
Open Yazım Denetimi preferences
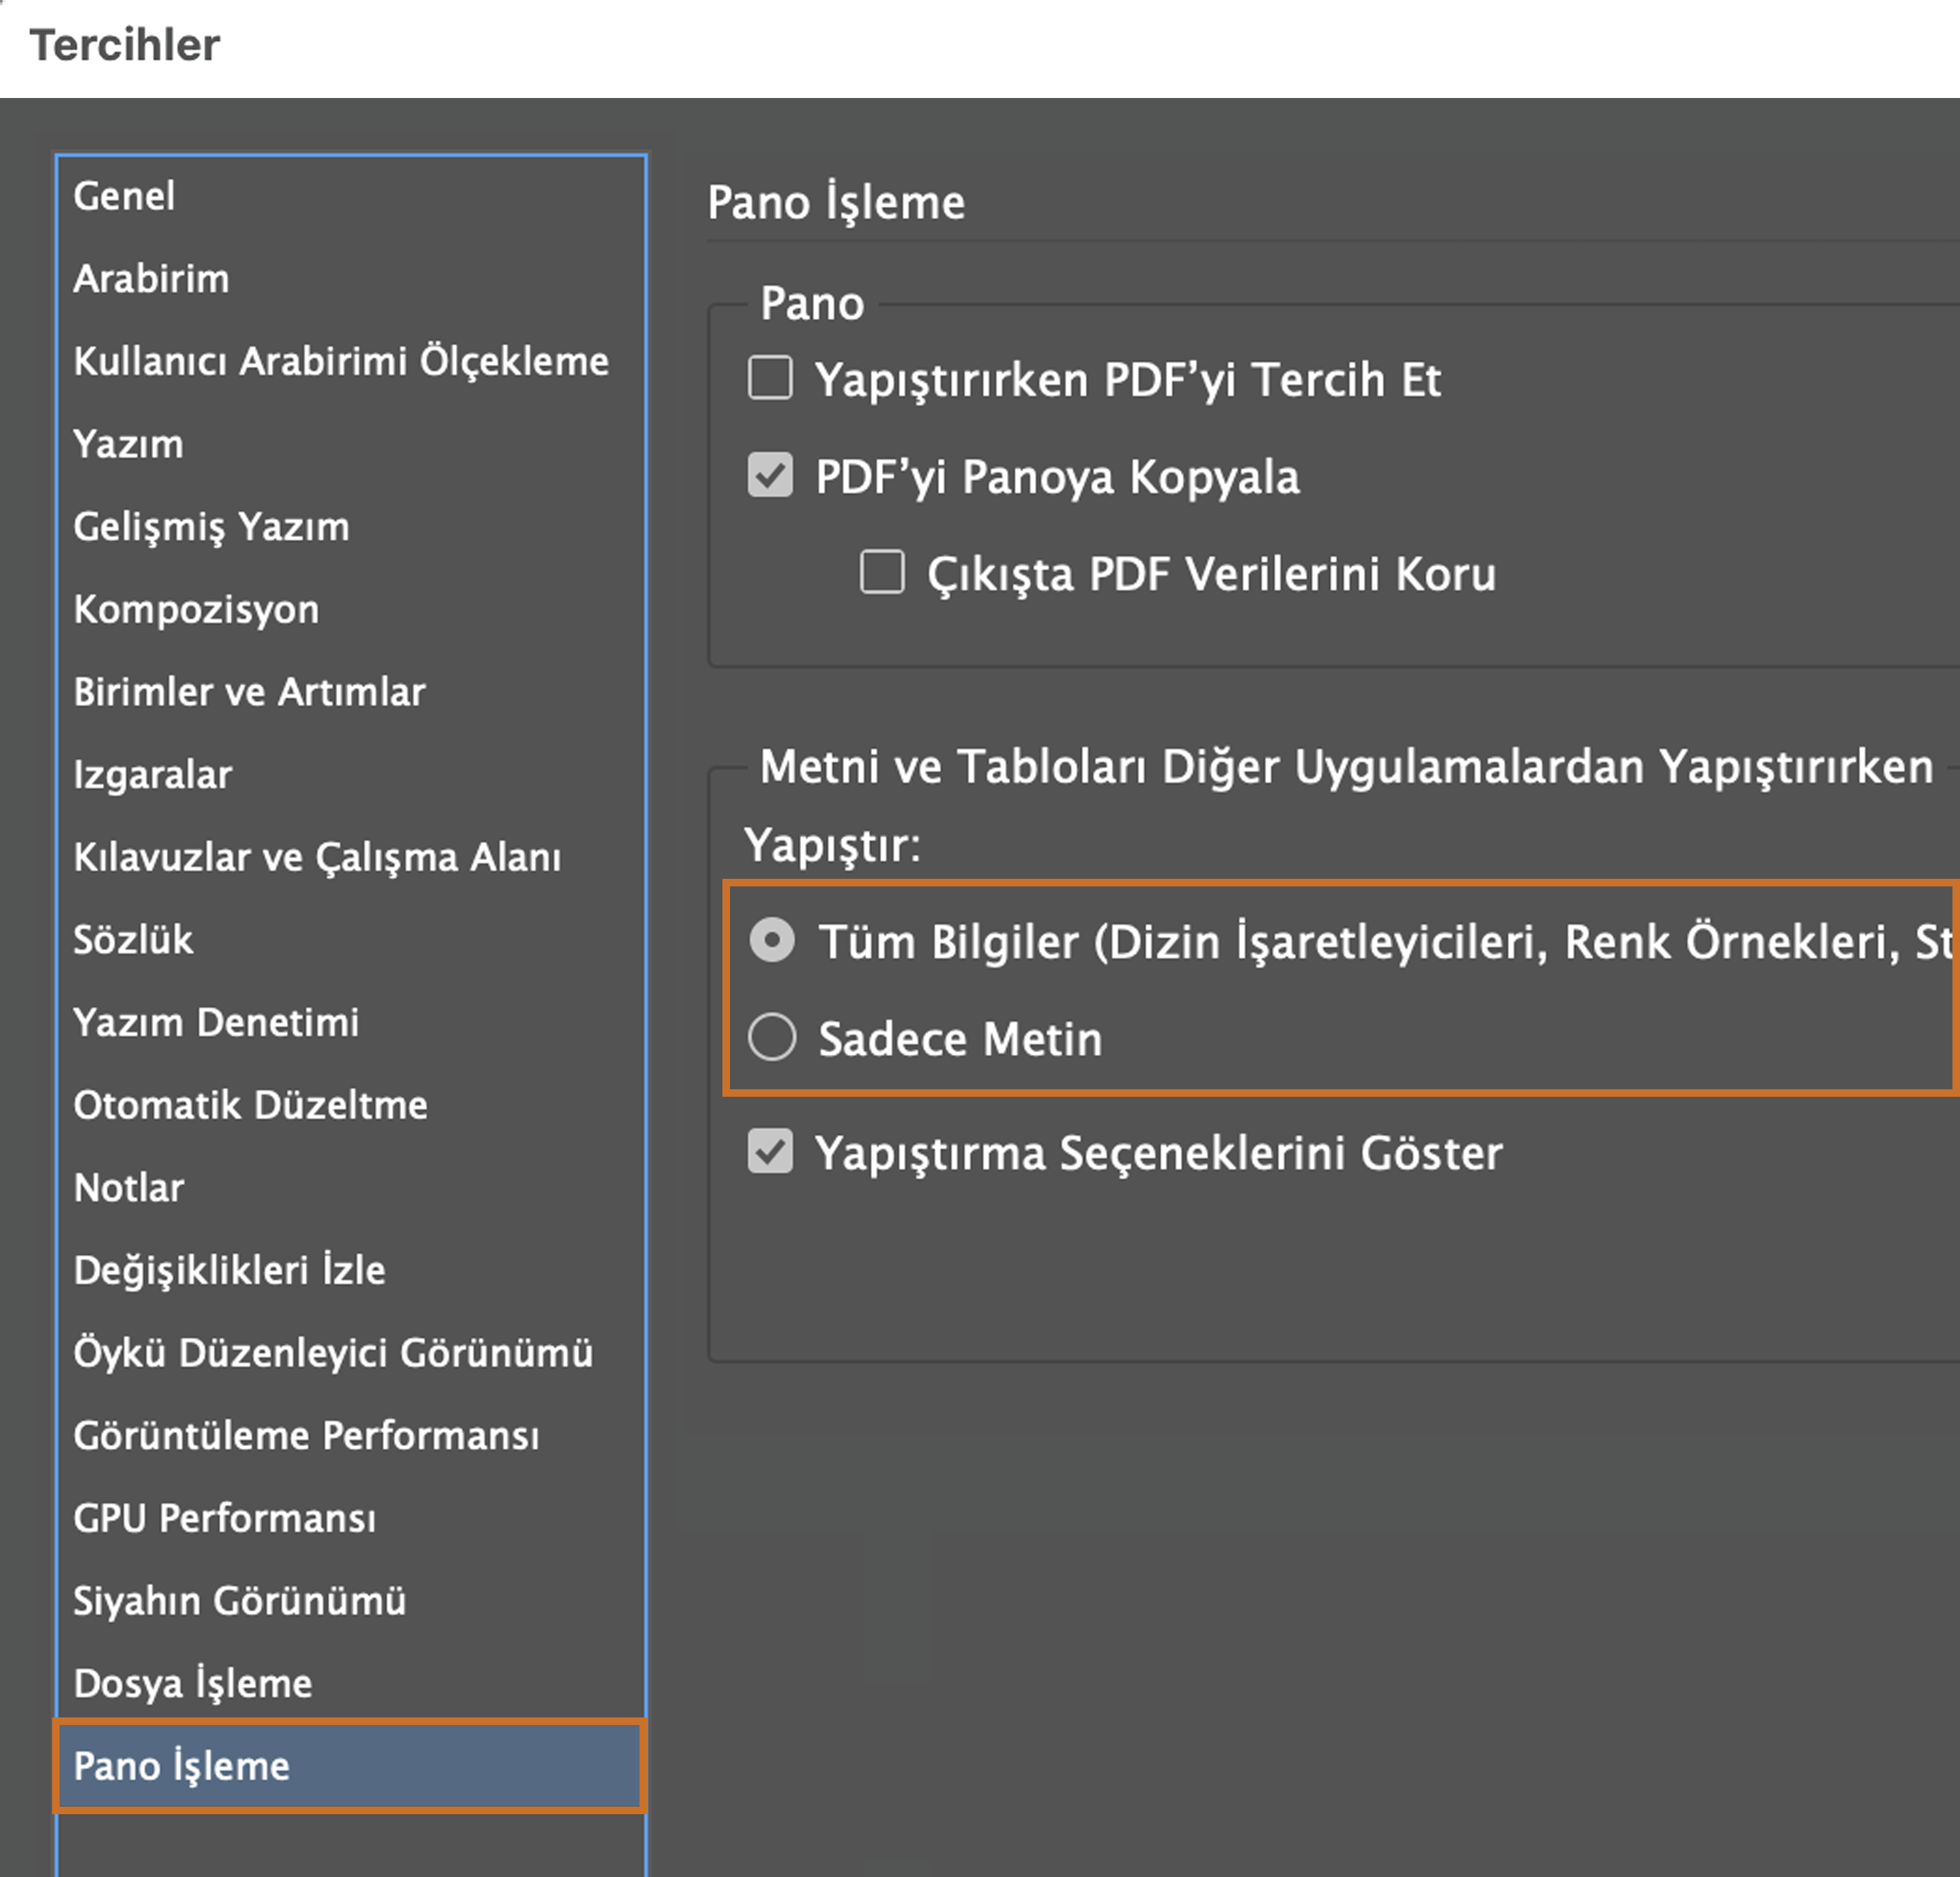click(216, 1022)
